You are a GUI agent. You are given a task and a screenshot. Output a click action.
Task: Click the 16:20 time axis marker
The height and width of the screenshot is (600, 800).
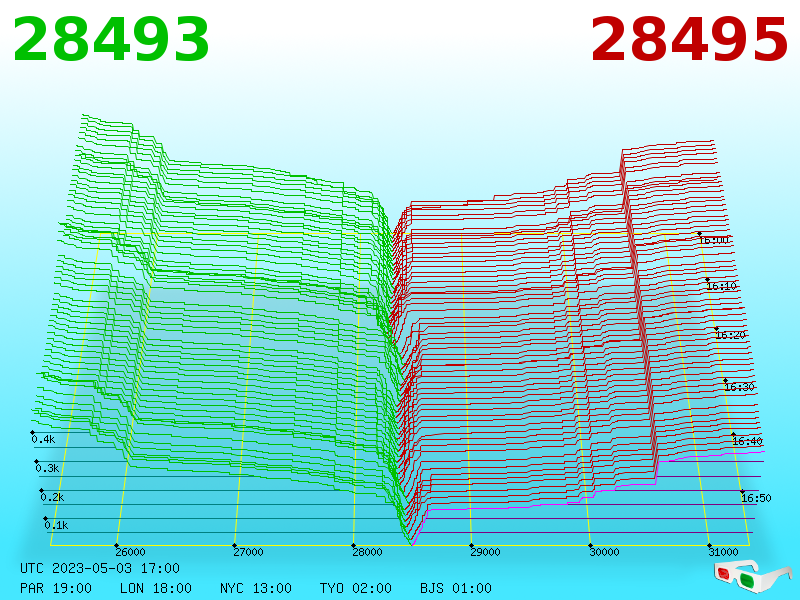click(x=730, y=335)
